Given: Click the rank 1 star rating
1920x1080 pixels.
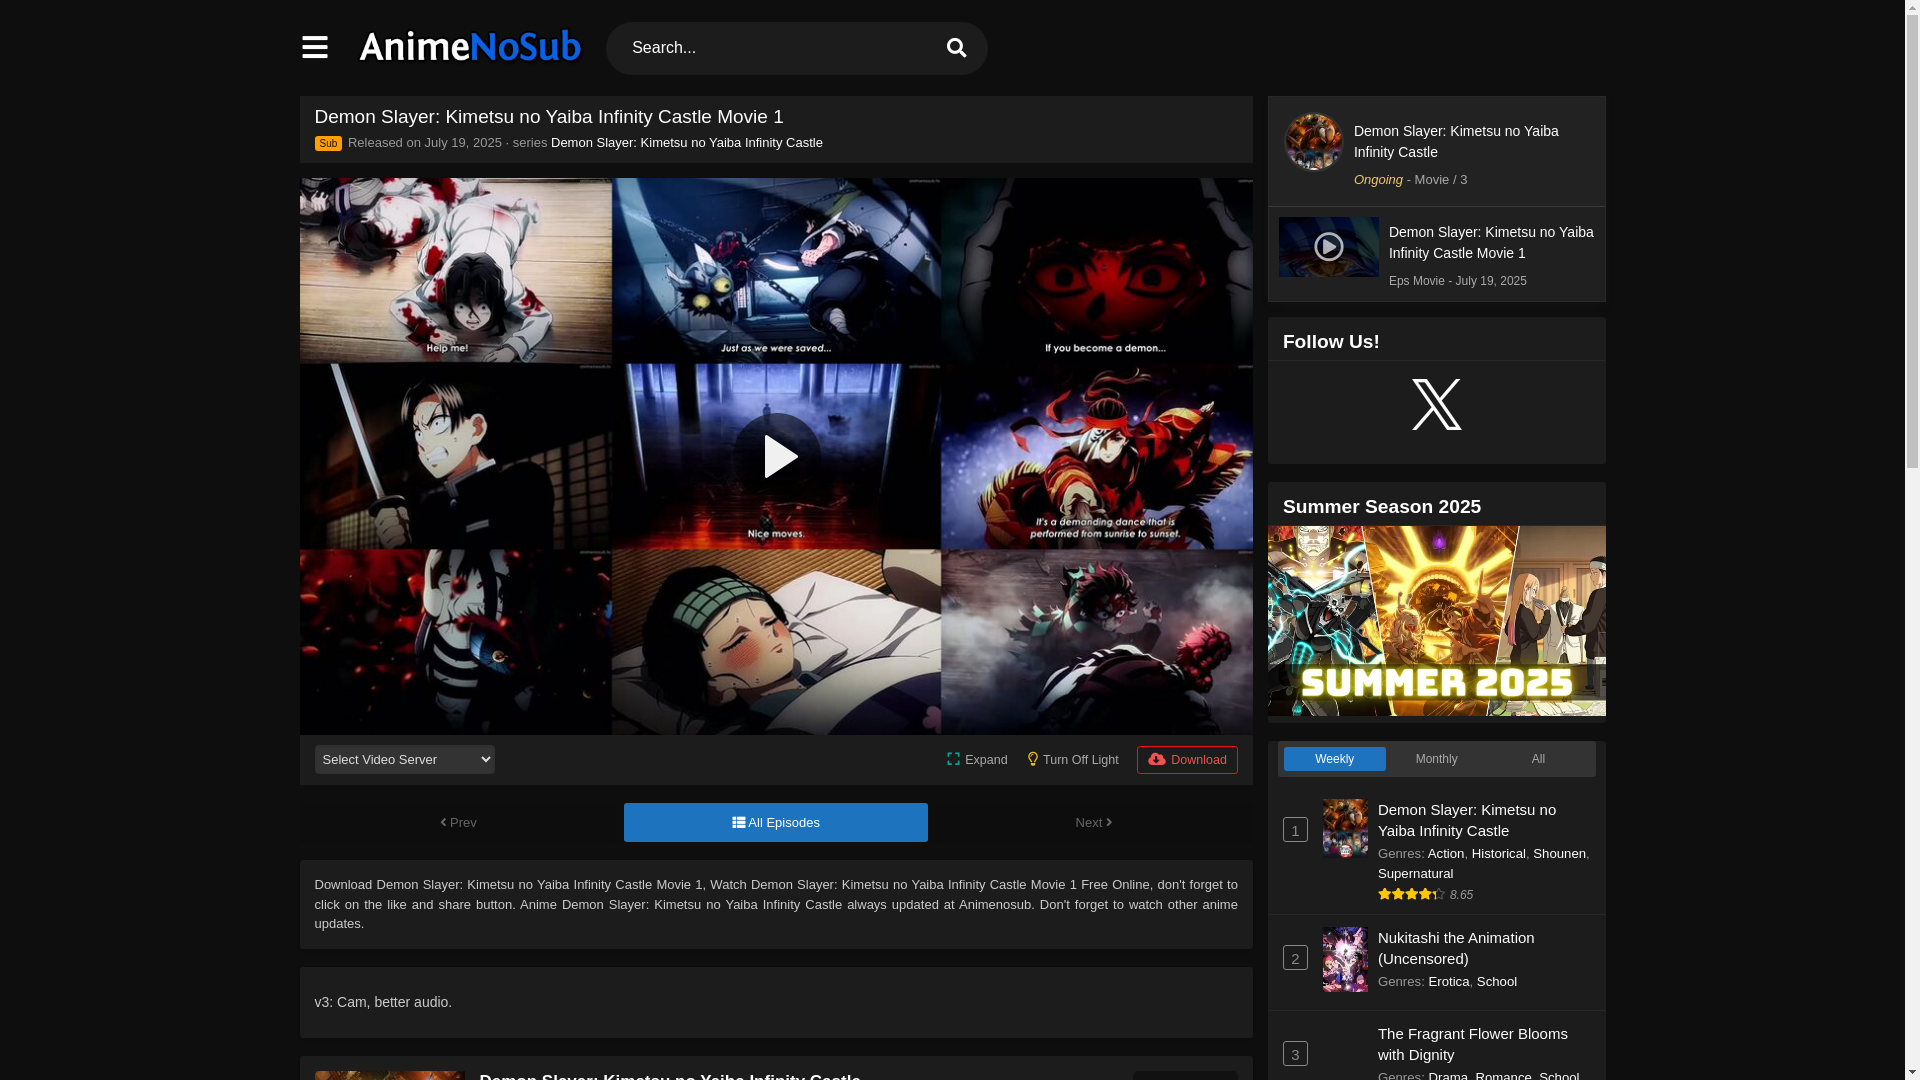Looking at the screenshot, I should pyautogui.click(x=1411, y=894).
